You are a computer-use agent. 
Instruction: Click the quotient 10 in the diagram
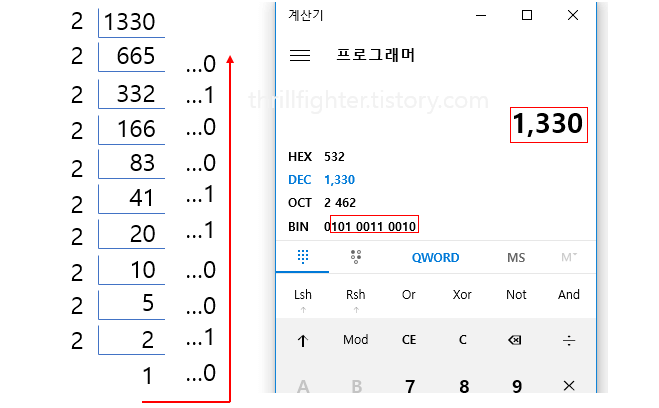143,270
